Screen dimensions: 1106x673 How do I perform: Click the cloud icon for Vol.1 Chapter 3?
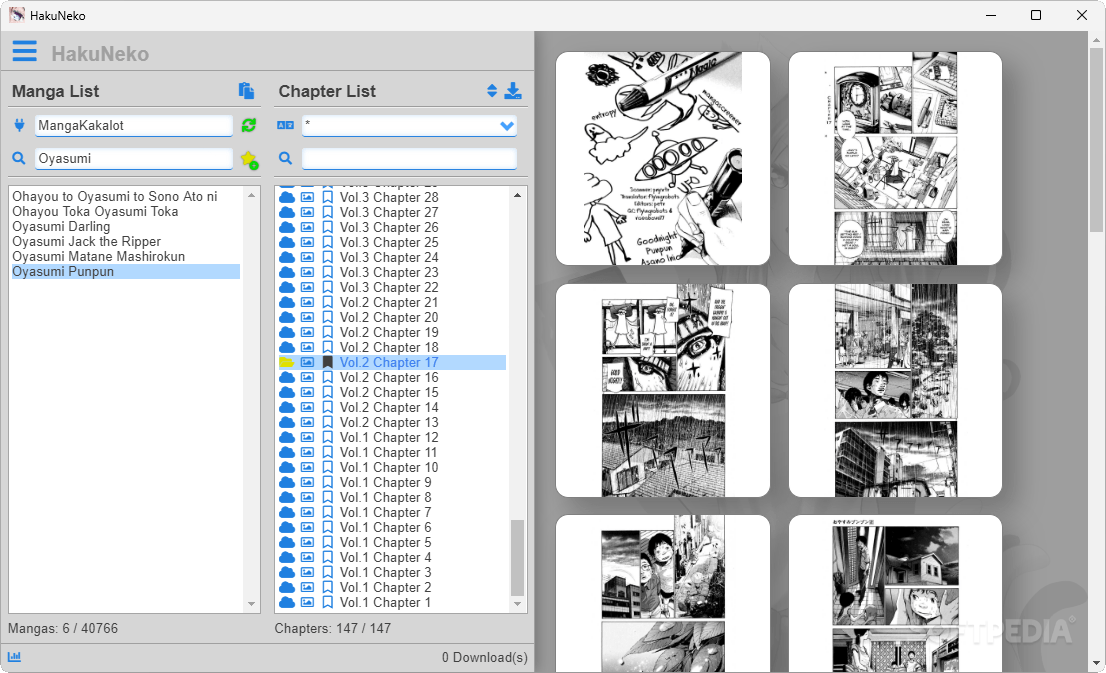(287, 572)
